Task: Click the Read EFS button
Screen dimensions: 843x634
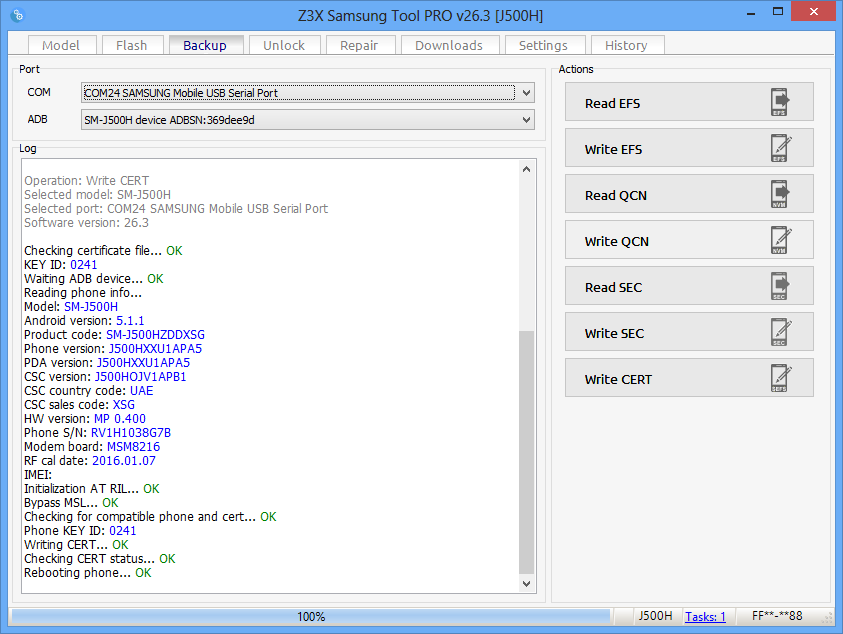Action: (689, 102)
